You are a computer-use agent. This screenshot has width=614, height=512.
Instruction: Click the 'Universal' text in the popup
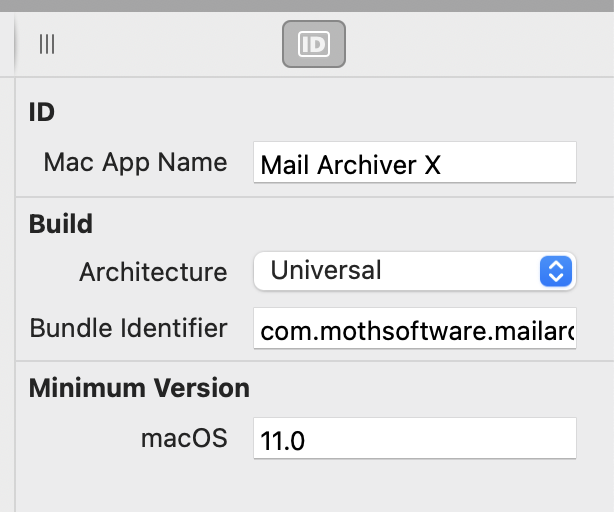326,270
